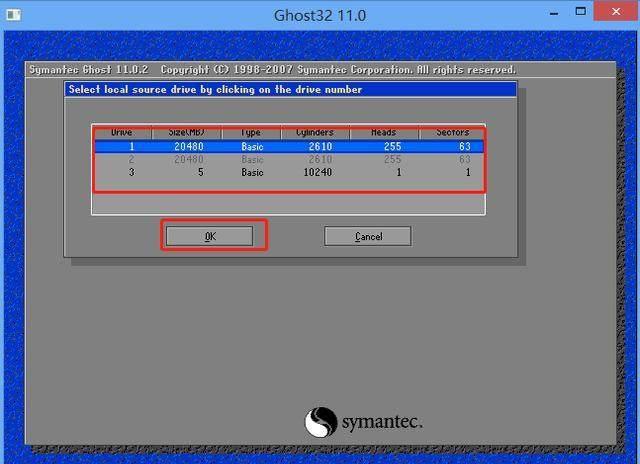This screenshot has height=464, width=640.
Task: Click the Symantec Ghost 11.0.2 copyright text
Action: point(272,70)
